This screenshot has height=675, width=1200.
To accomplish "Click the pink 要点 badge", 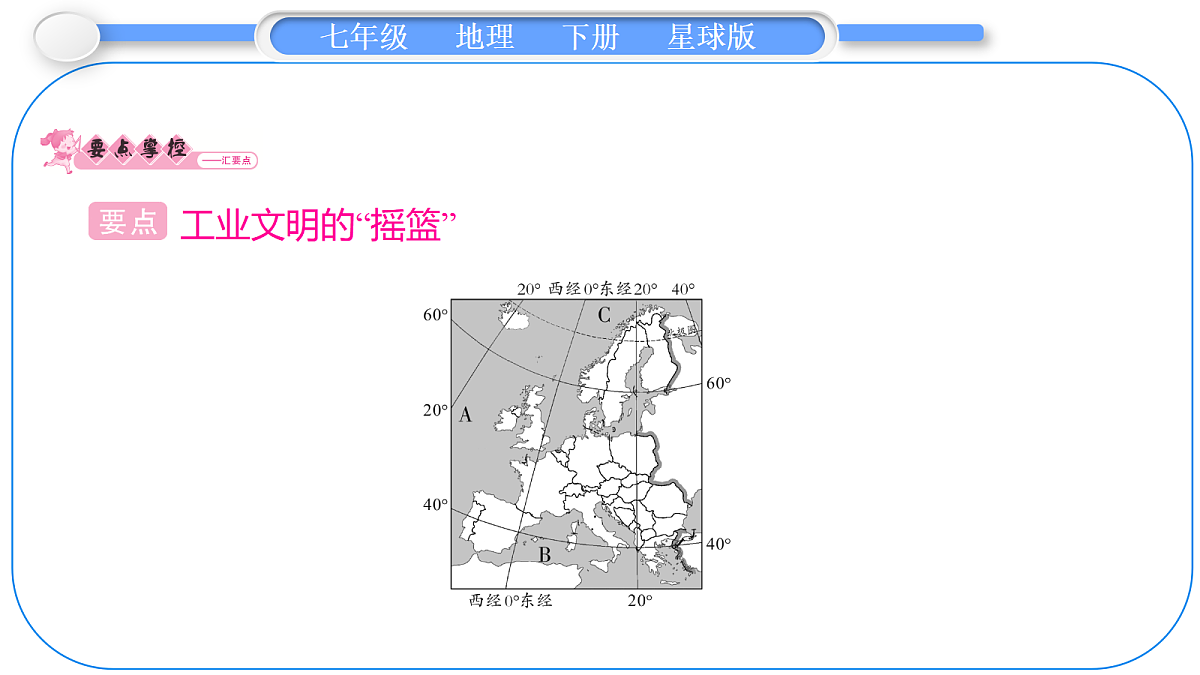I will (x=128, y=222).
